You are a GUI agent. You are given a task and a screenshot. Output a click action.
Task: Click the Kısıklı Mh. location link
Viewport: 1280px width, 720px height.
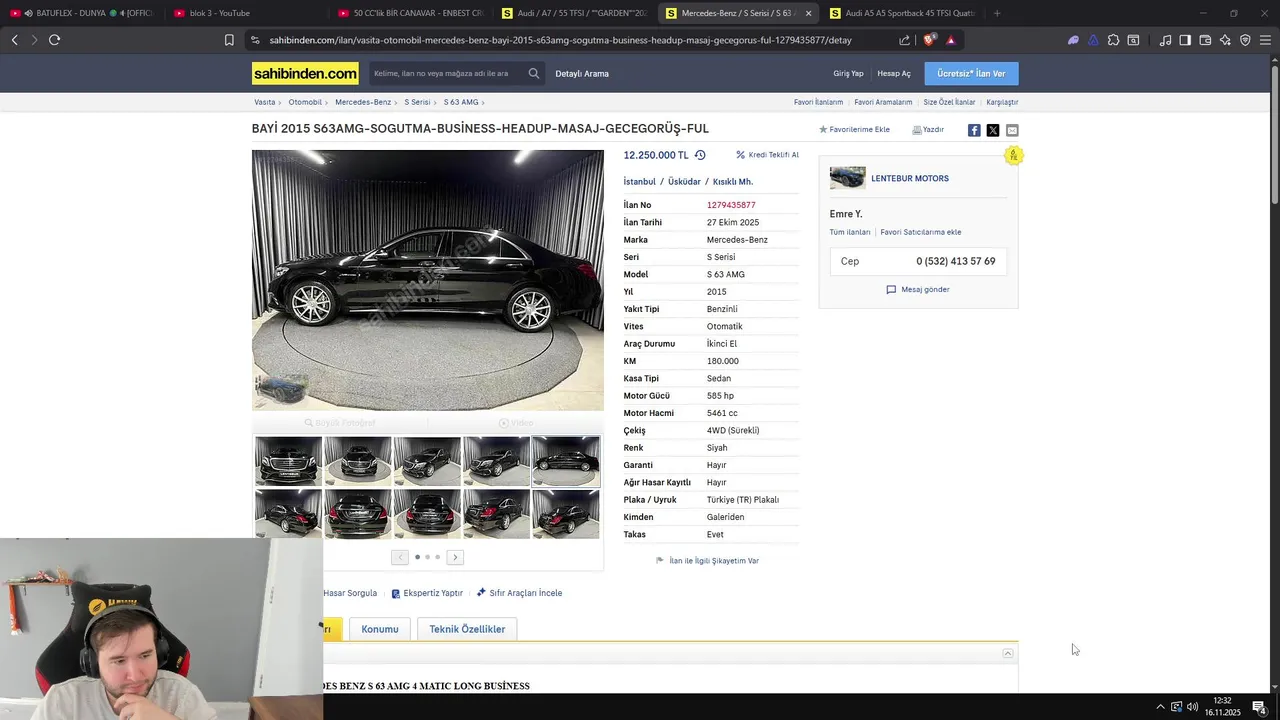pyautogui.click(x=733, y=182)
